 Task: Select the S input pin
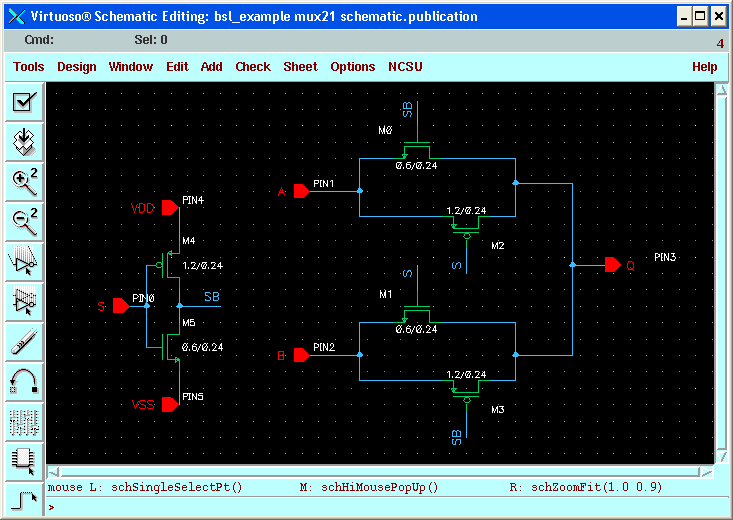[121, 306]
